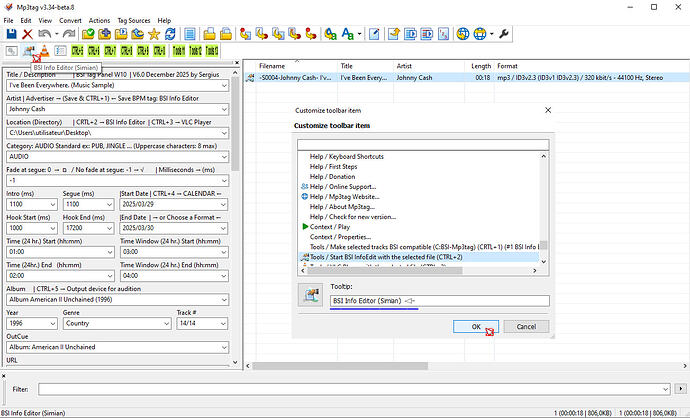Expand the Album combo box American II Unchained
690x418 pixels.
[224, 300]
